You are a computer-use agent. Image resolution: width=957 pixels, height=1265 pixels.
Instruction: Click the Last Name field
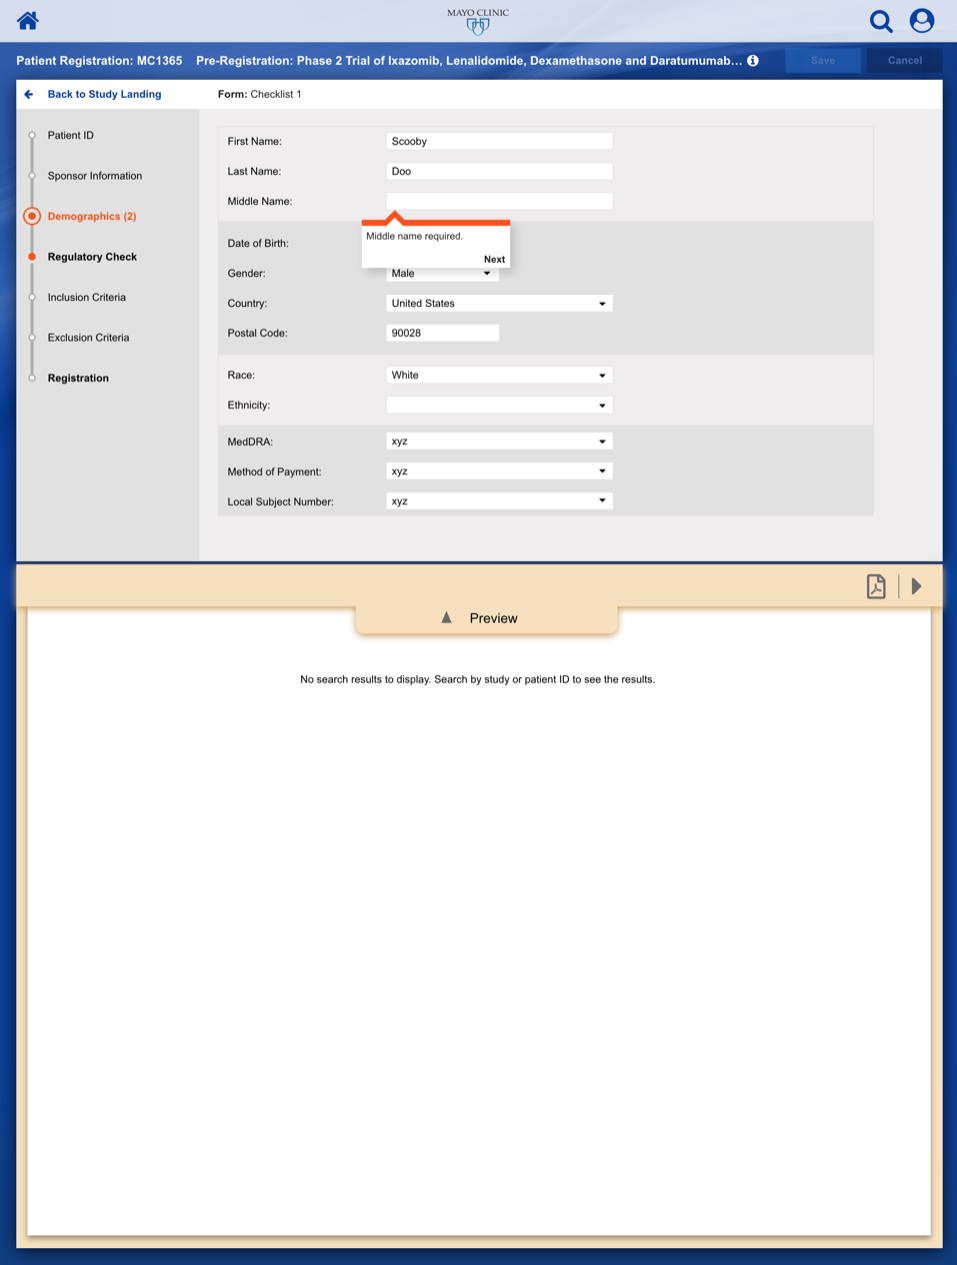click(x=499, y=171)
